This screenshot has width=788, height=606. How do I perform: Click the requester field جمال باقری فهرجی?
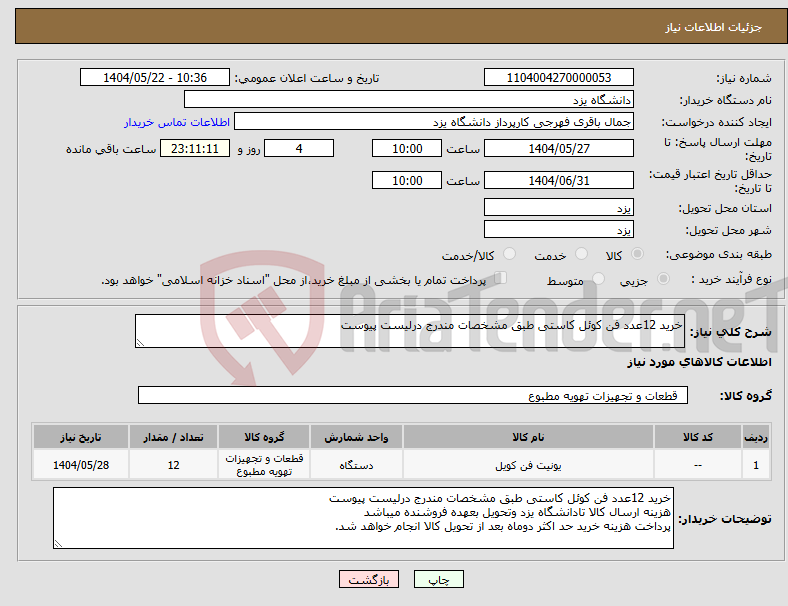coord(434,122)
